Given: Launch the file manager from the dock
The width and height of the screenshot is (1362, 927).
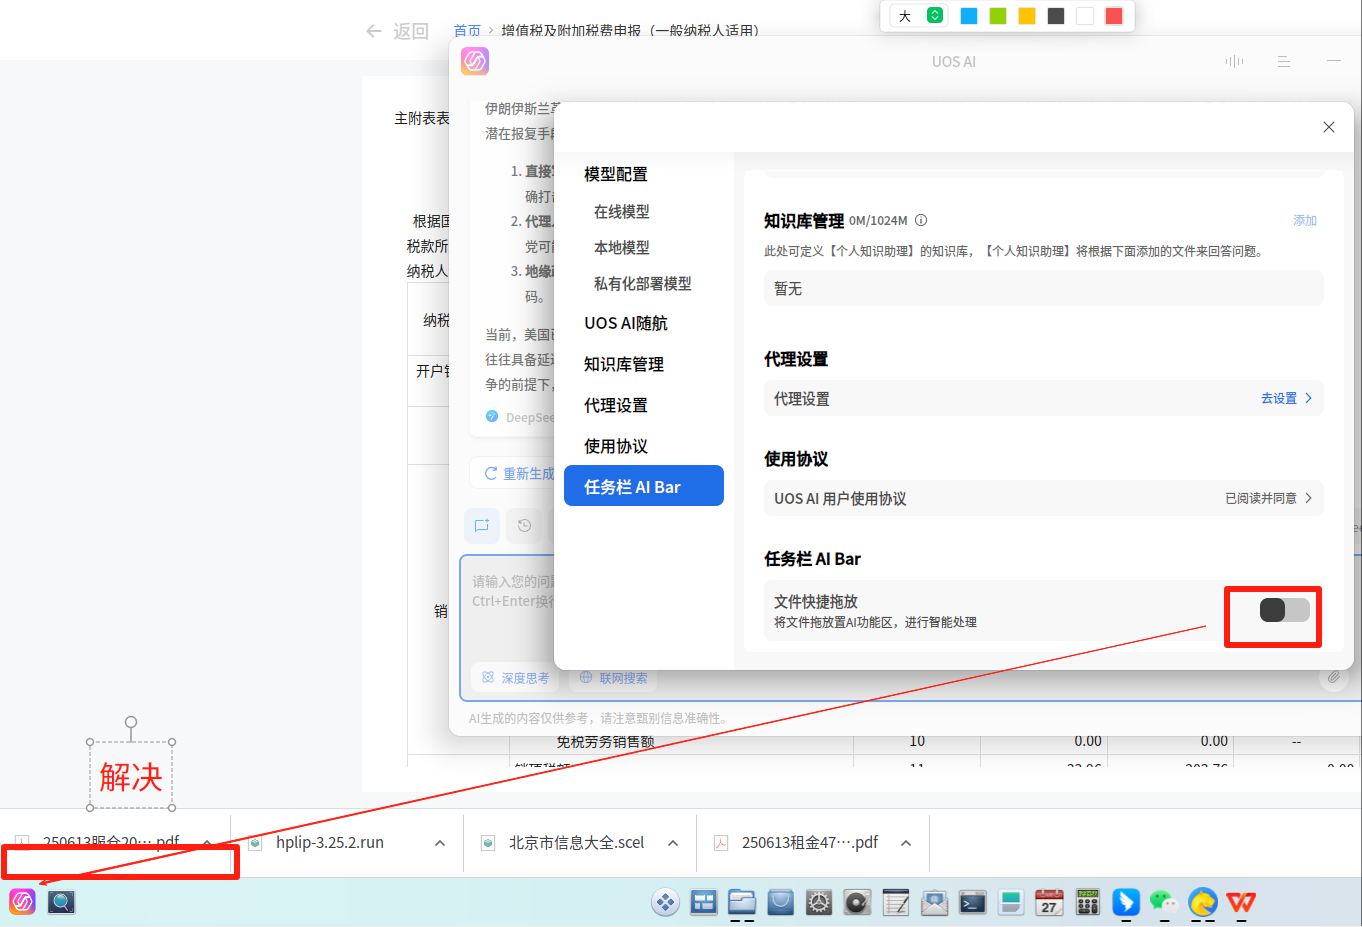Looking at the screenshot, I should click(x=742, y=902).
